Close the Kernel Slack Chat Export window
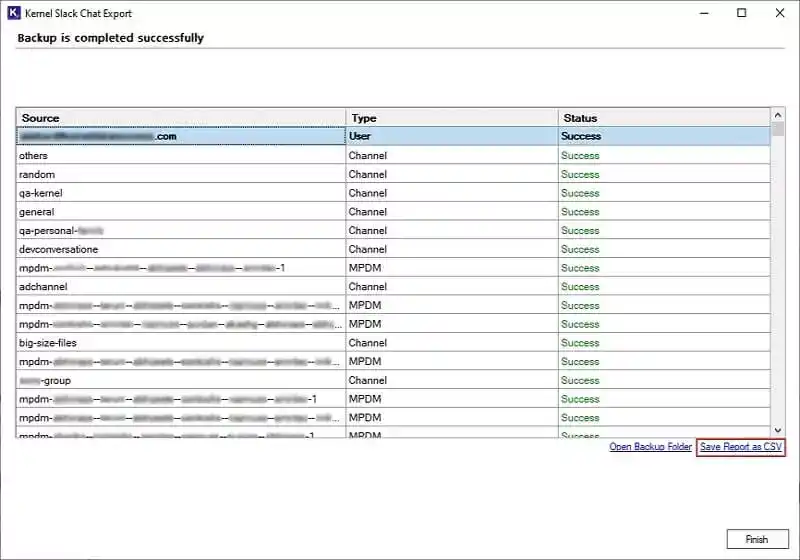This screenshot has height=560, width=800. click(x=780, y=13)
